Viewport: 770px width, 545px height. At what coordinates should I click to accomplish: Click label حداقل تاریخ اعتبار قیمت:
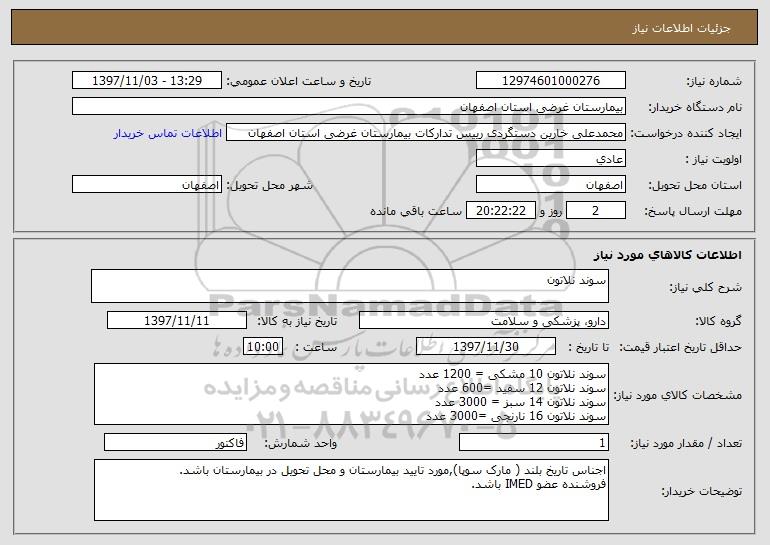(x=681, y=347)
